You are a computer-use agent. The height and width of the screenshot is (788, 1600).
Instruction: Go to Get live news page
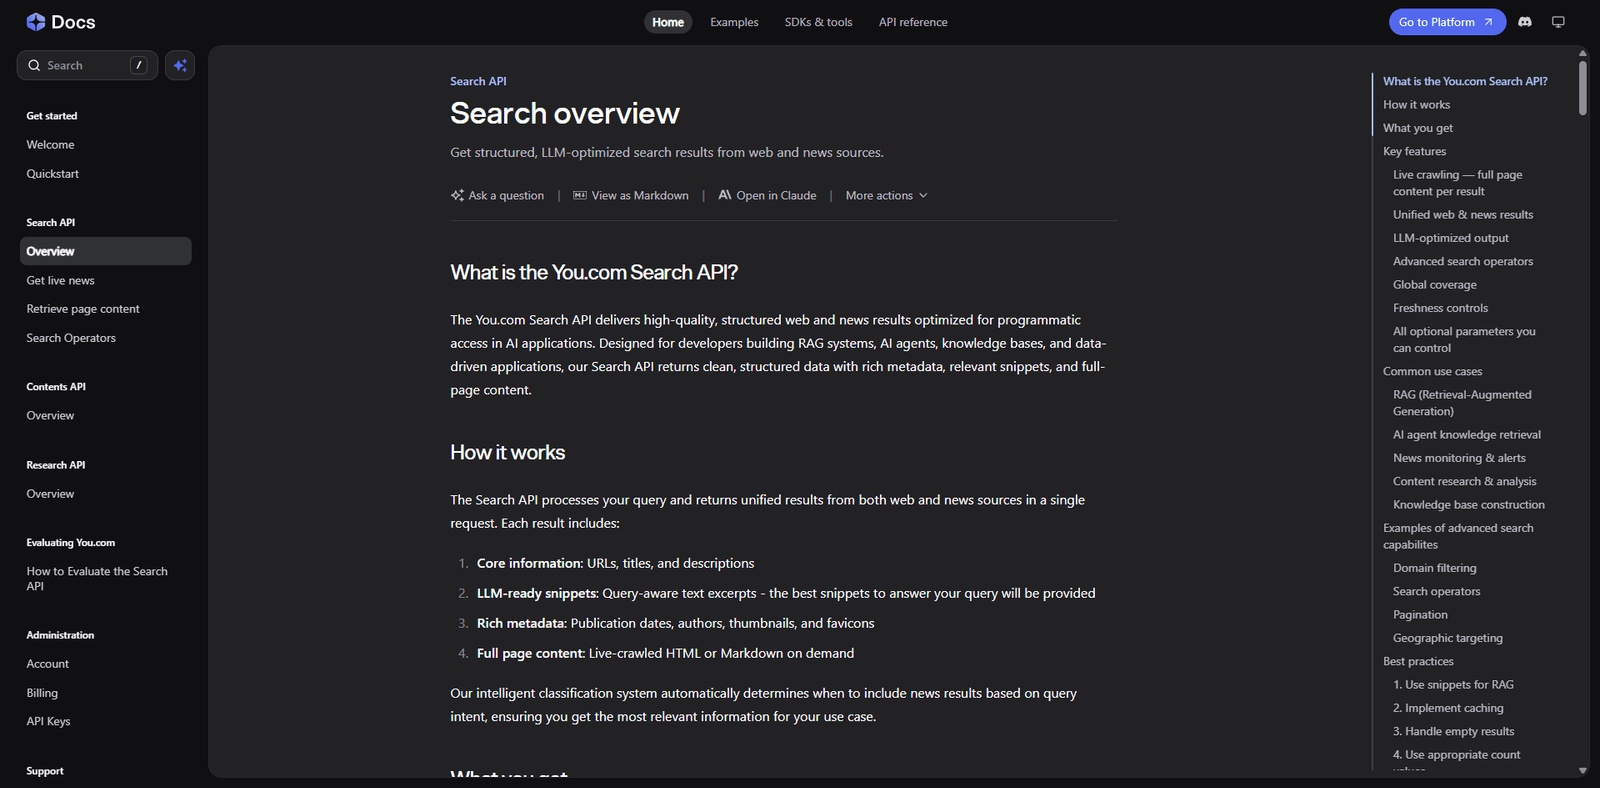point(61,281)
